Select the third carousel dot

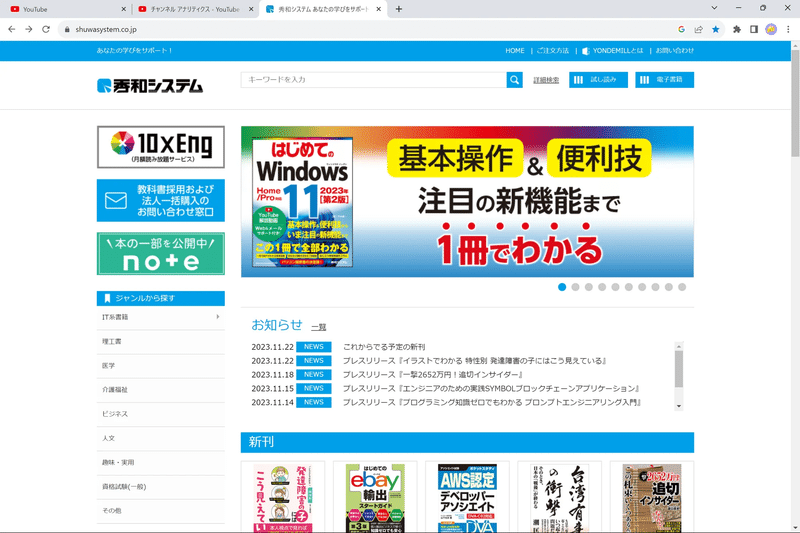click(x=589, y=287)
